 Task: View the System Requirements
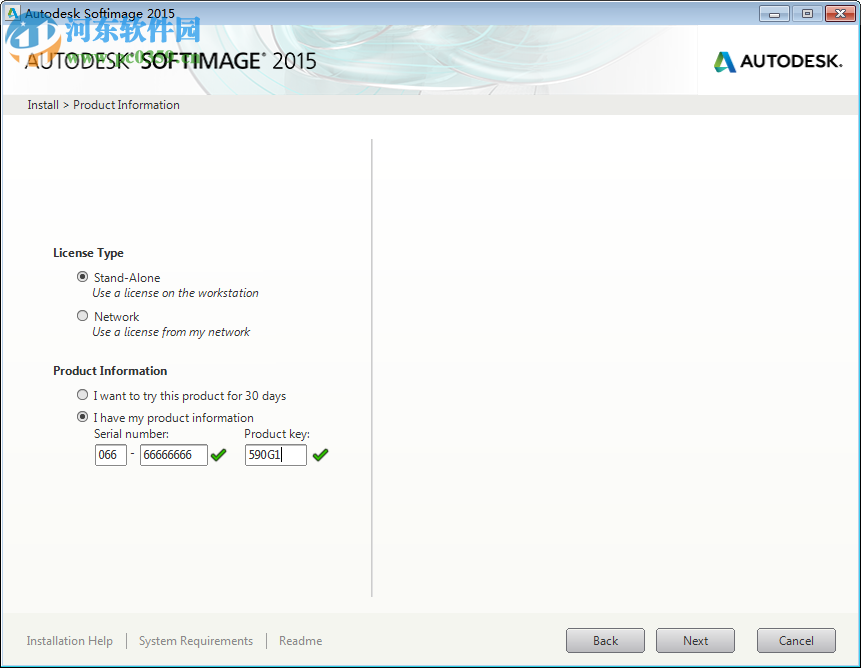195,640
